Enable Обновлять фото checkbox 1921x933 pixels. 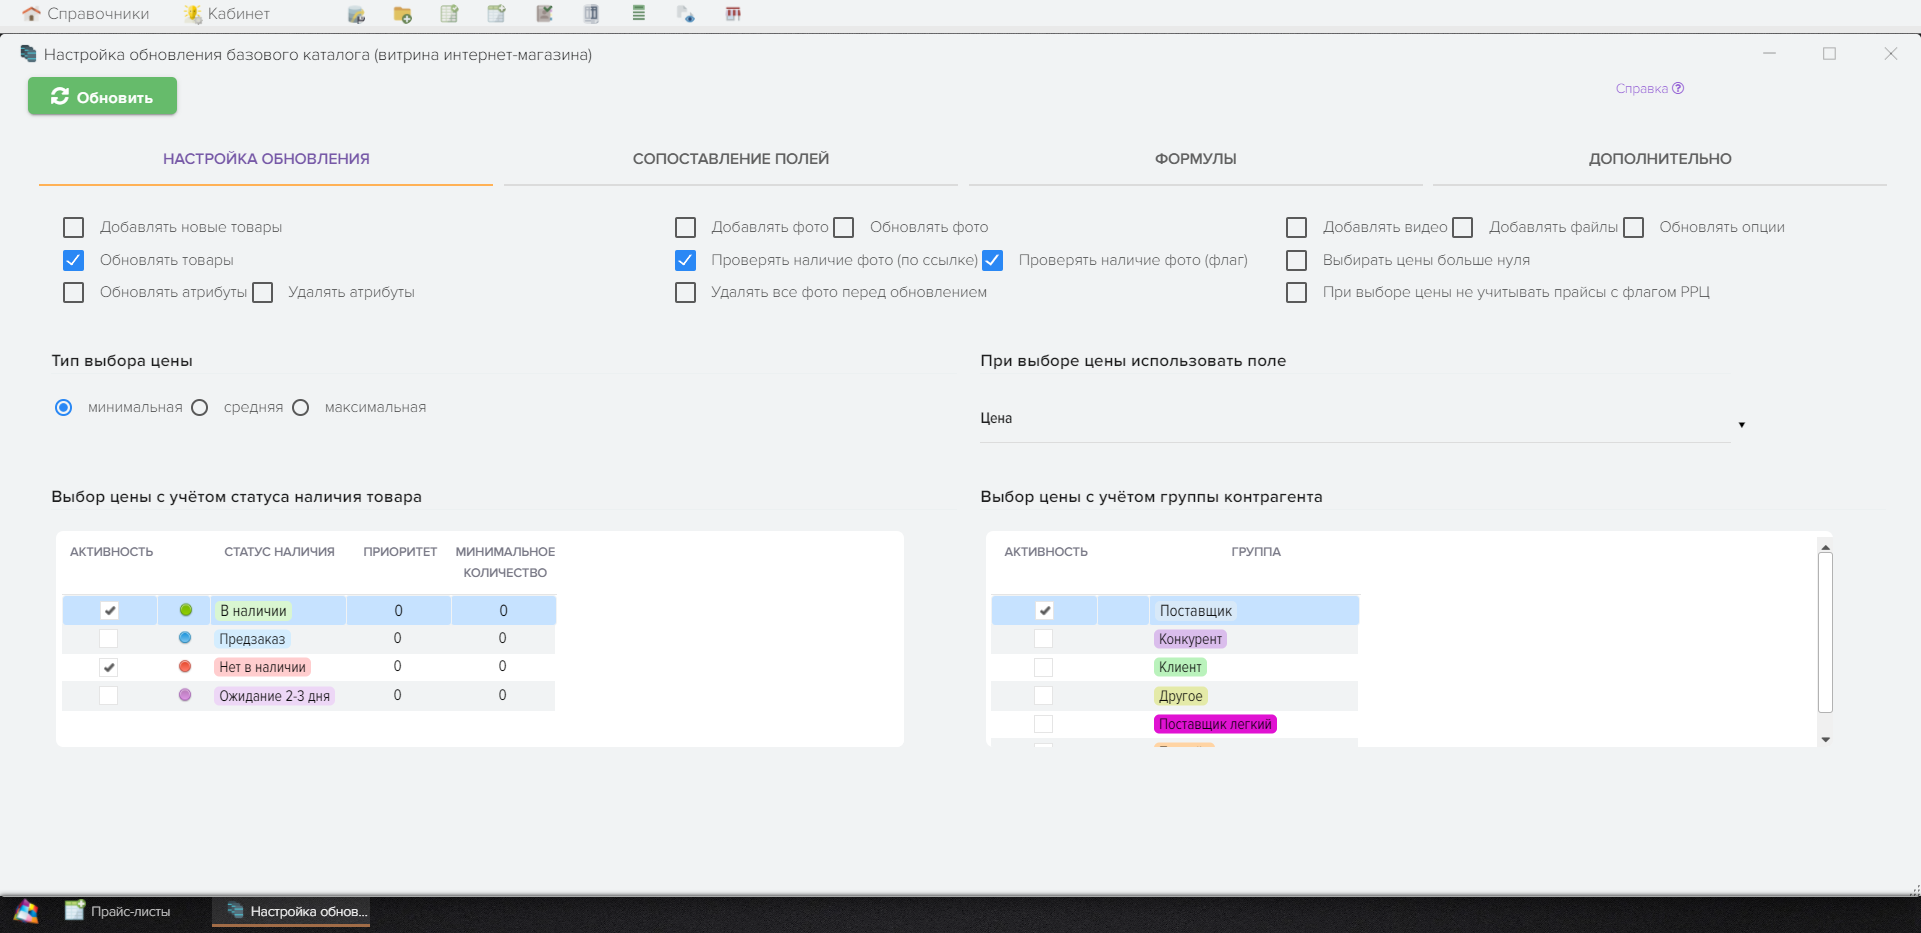pos(844,228)
